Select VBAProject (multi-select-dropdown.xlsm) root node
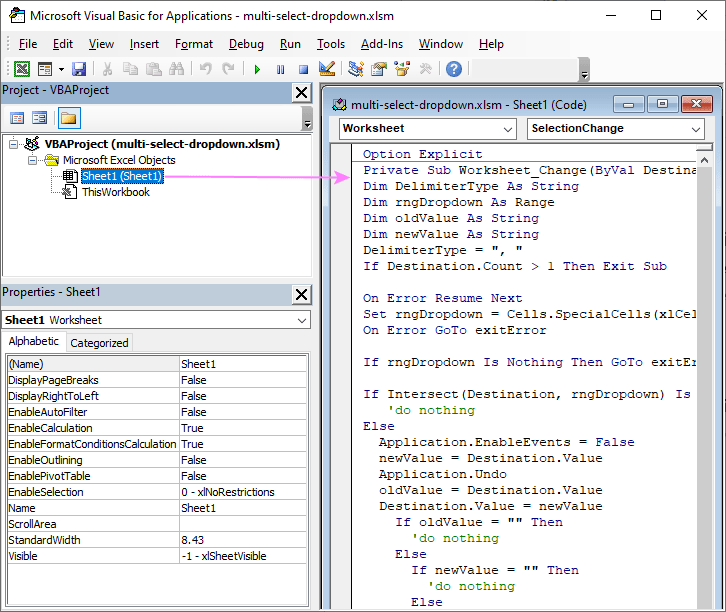 coord(162,144)
